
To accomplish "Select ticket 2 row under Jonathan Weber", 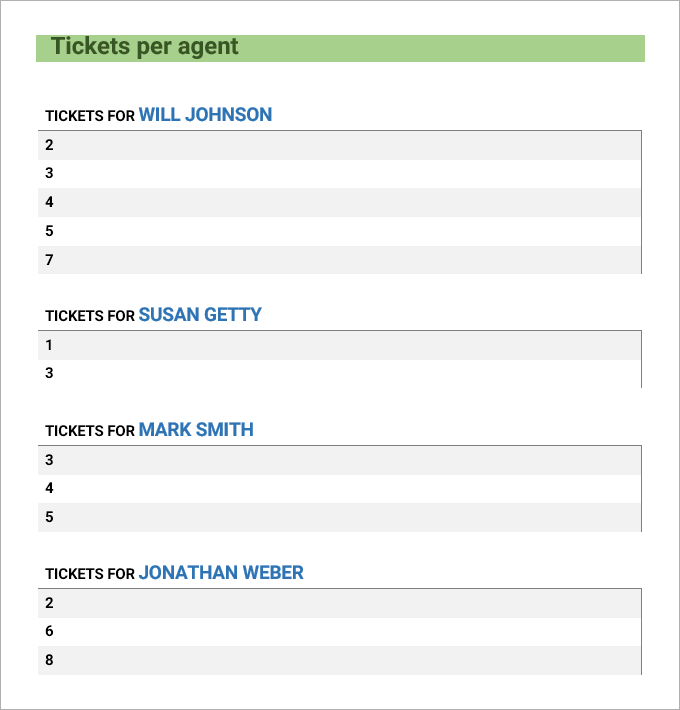I will coord(339,604).
